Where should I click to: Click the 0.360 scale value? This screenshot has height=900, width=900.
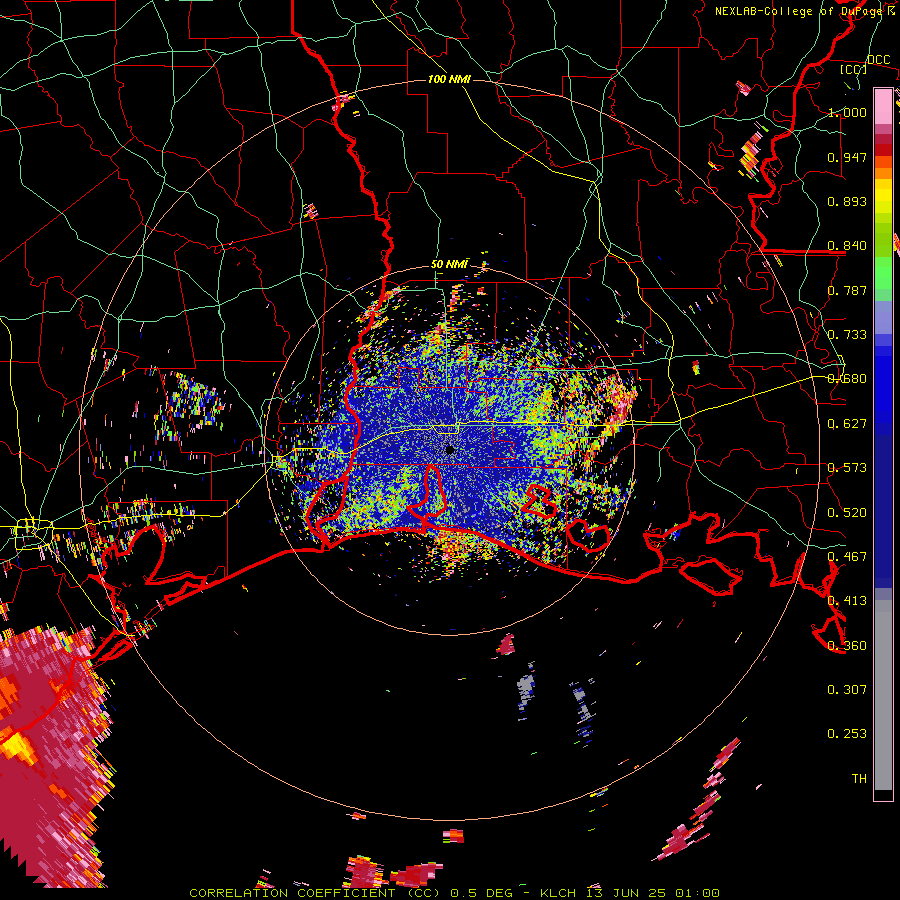tap(847, 646)
